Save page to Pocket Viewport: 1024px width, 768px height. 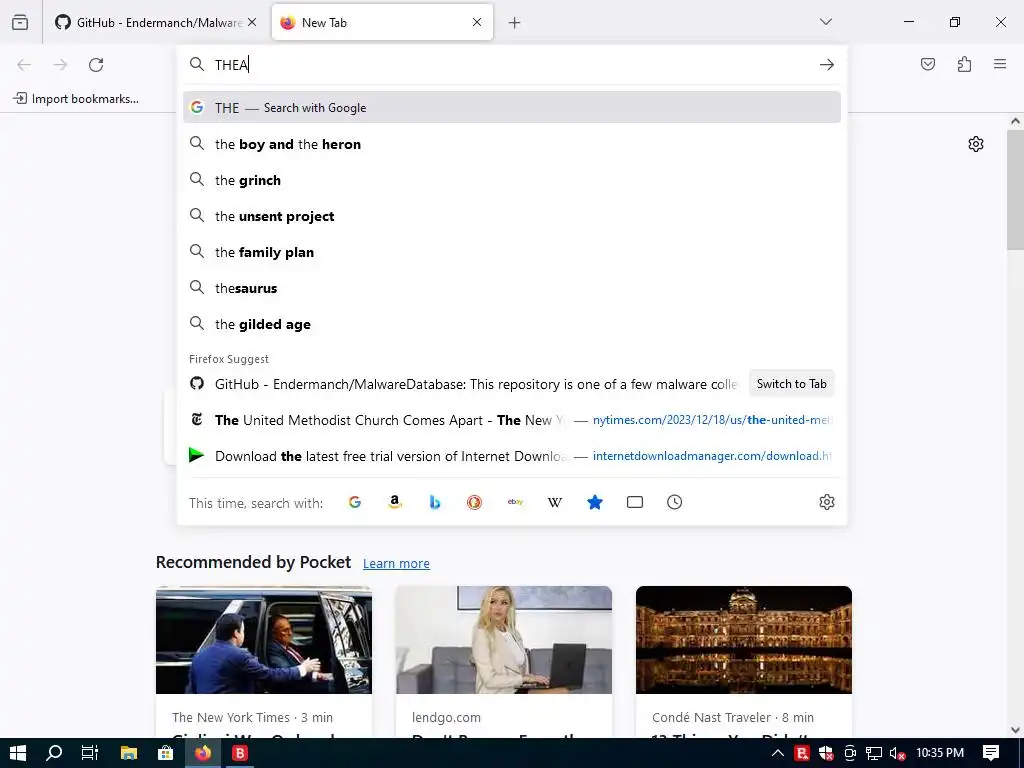[x=928, y=64]
